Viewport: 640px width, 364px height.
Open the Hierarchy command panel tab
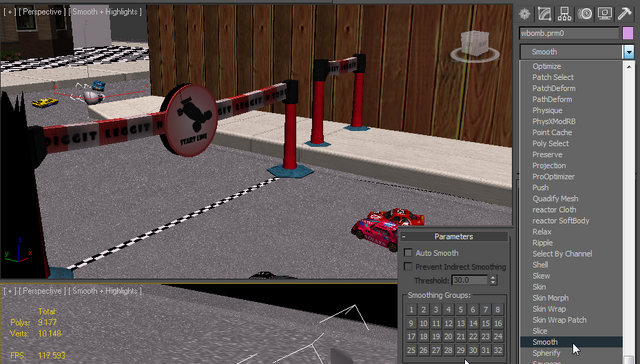564,14
